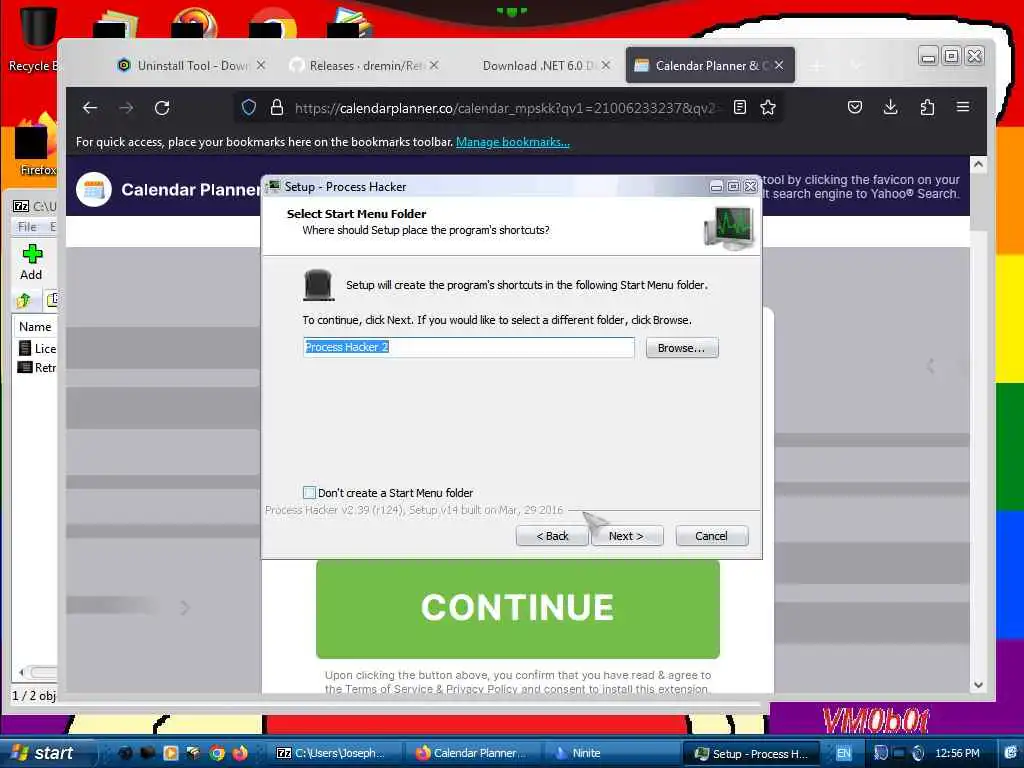Open the Firefox extensions menu
The height and width of the screenshot is (768, 1024).
tap(927, 107)
